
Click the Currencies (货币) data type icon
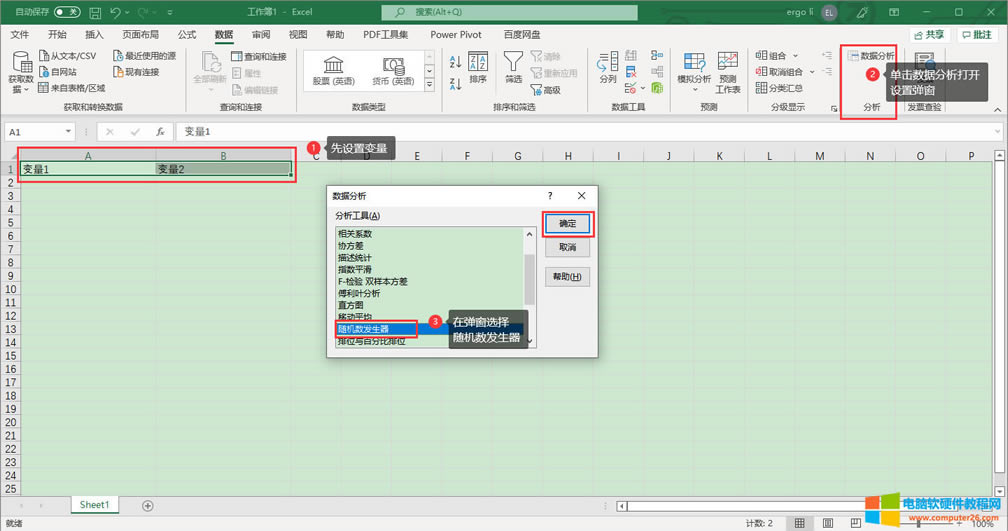(393, 67)
